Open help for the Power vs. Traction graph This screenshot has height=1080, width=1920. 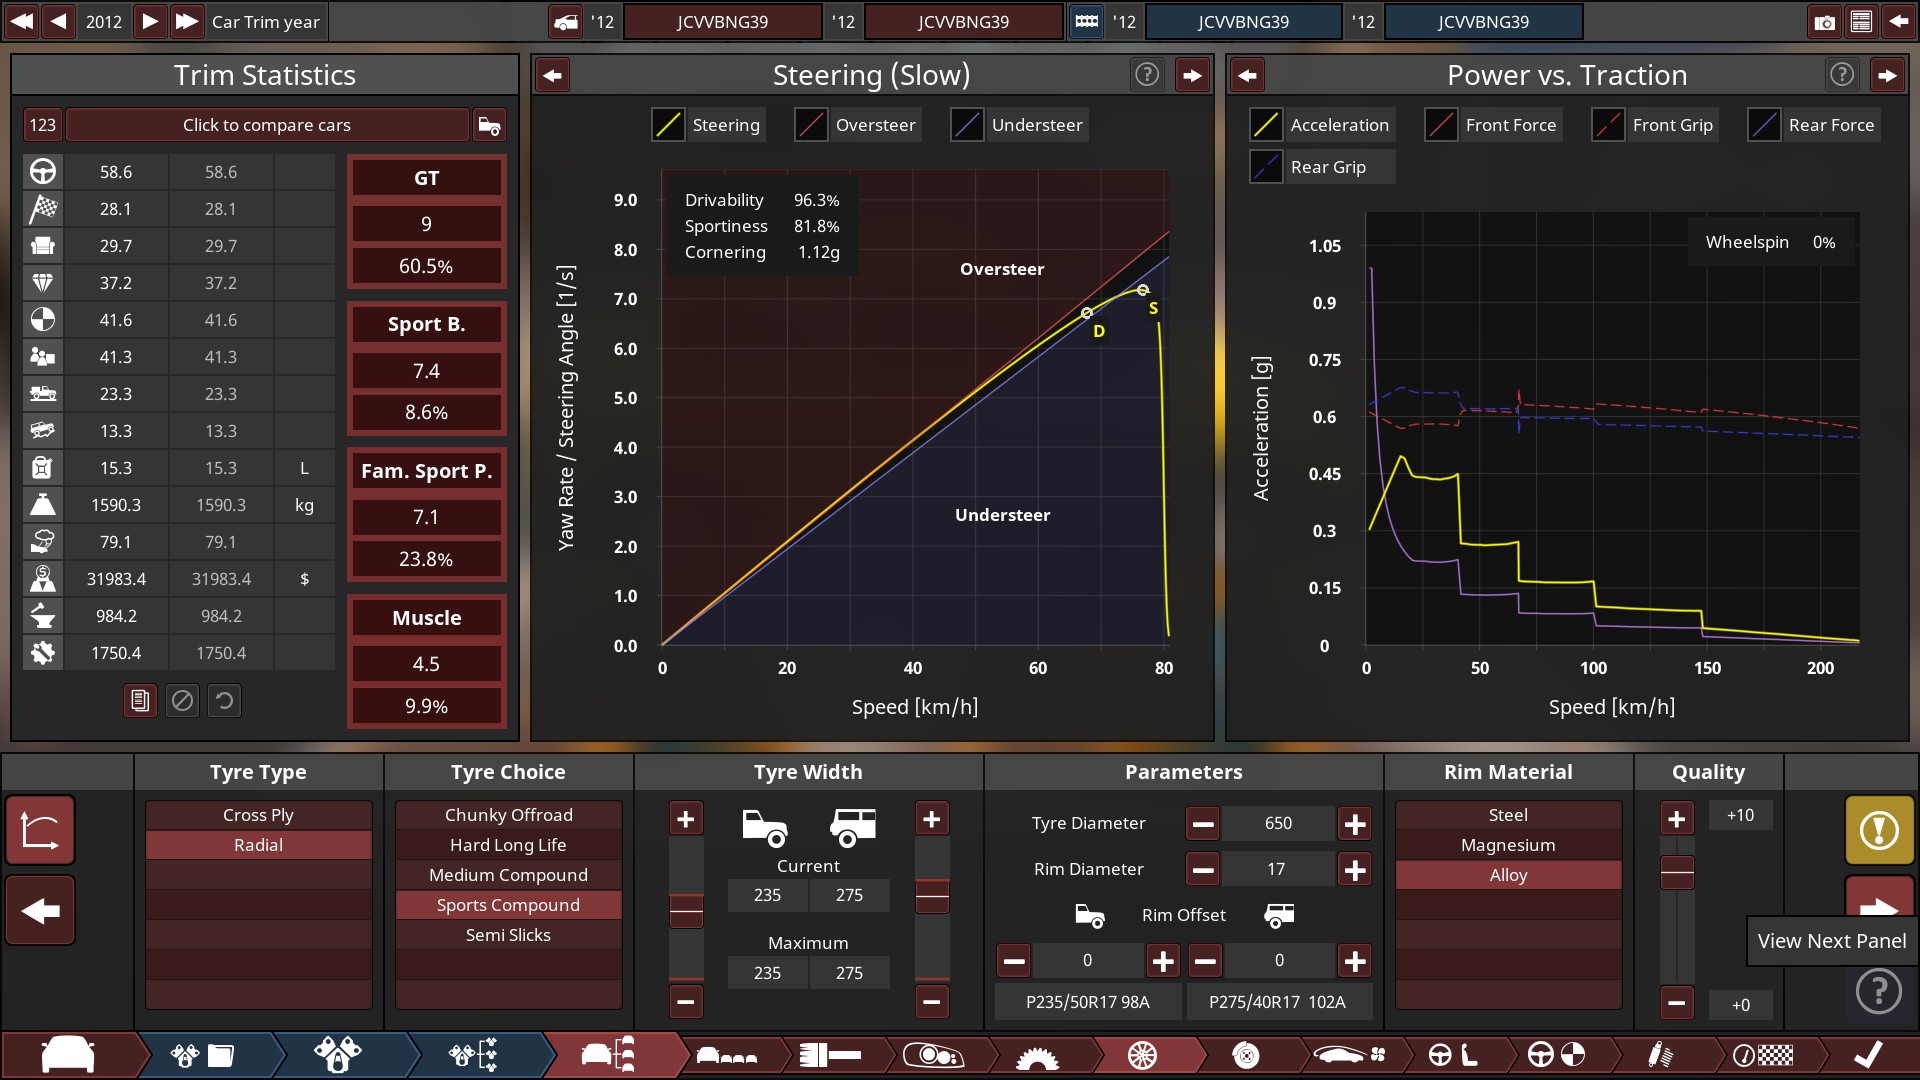pos(1842,74)
